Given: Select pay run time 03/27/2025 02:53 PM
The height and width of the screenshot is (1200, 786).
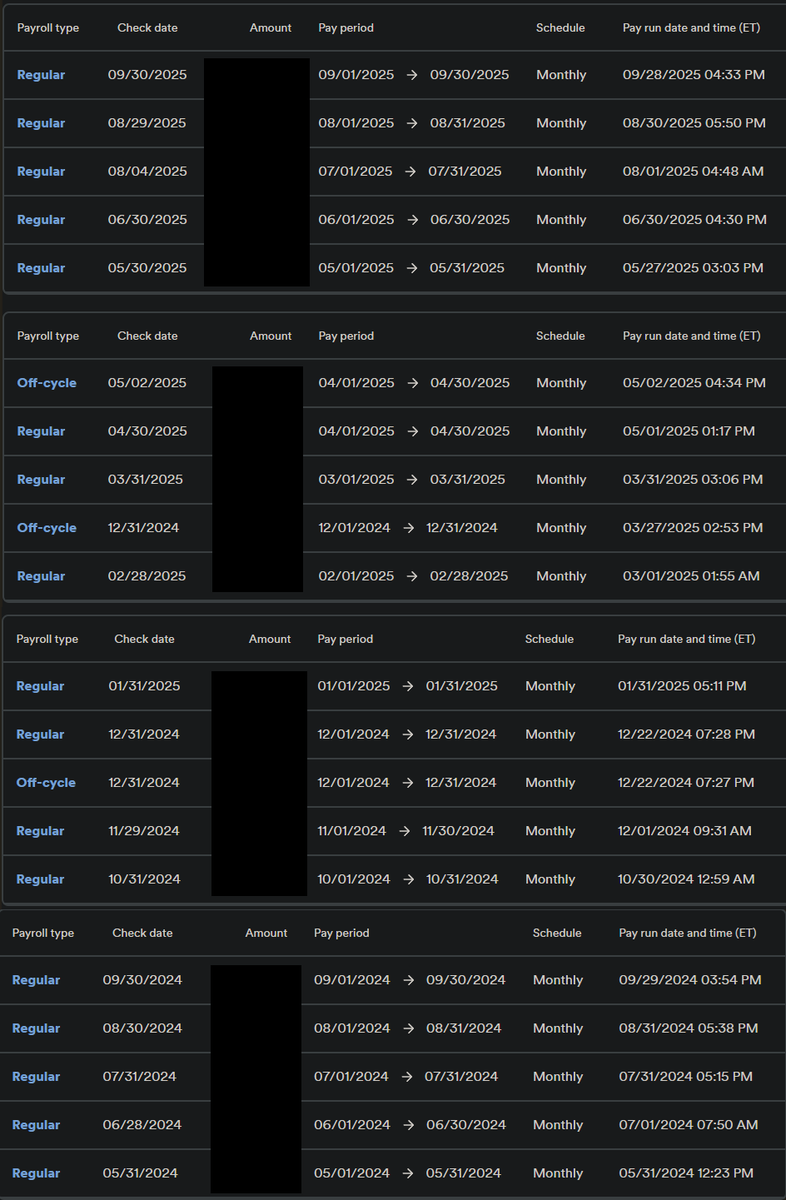Looking at the screenshot, I should click(x=693, y=528).
